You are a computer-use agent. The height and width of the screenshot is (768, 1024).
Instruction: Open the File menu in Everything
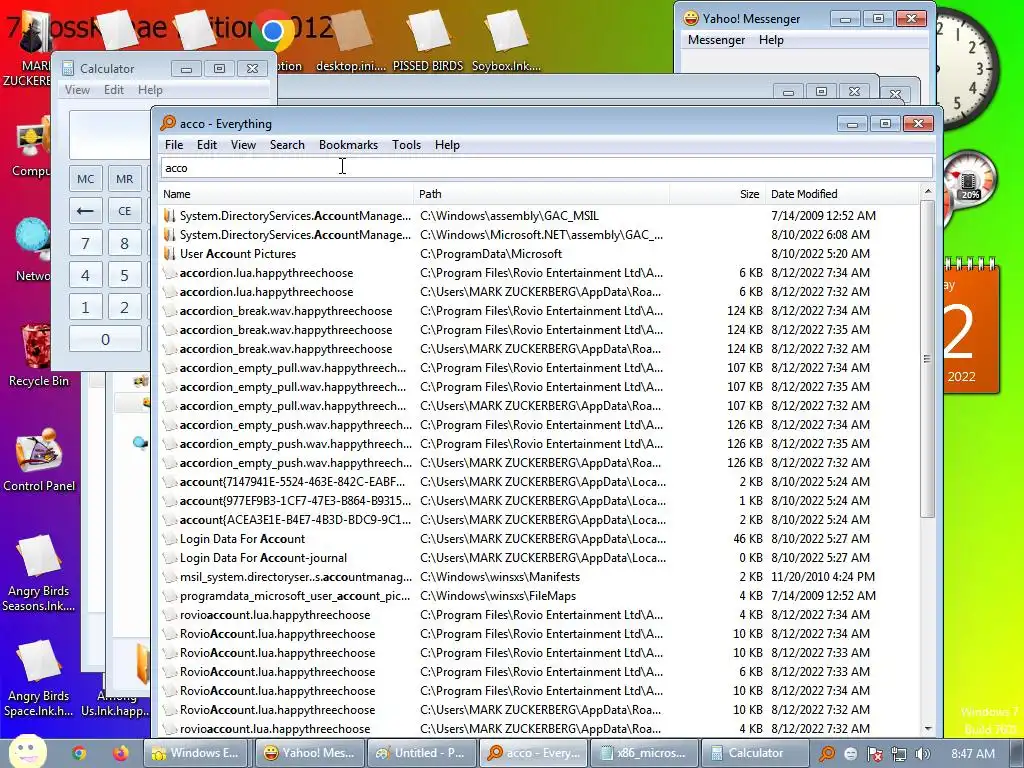[174, 145]
